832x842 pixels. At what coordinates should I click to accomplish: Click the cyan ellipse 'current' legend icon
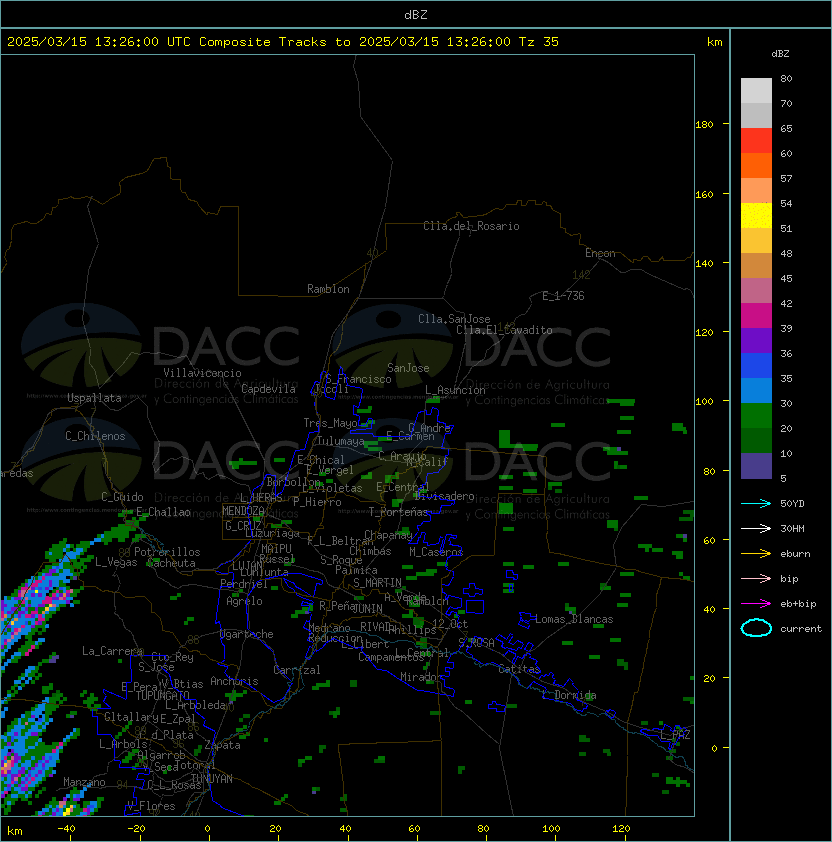tap(756, 628)
